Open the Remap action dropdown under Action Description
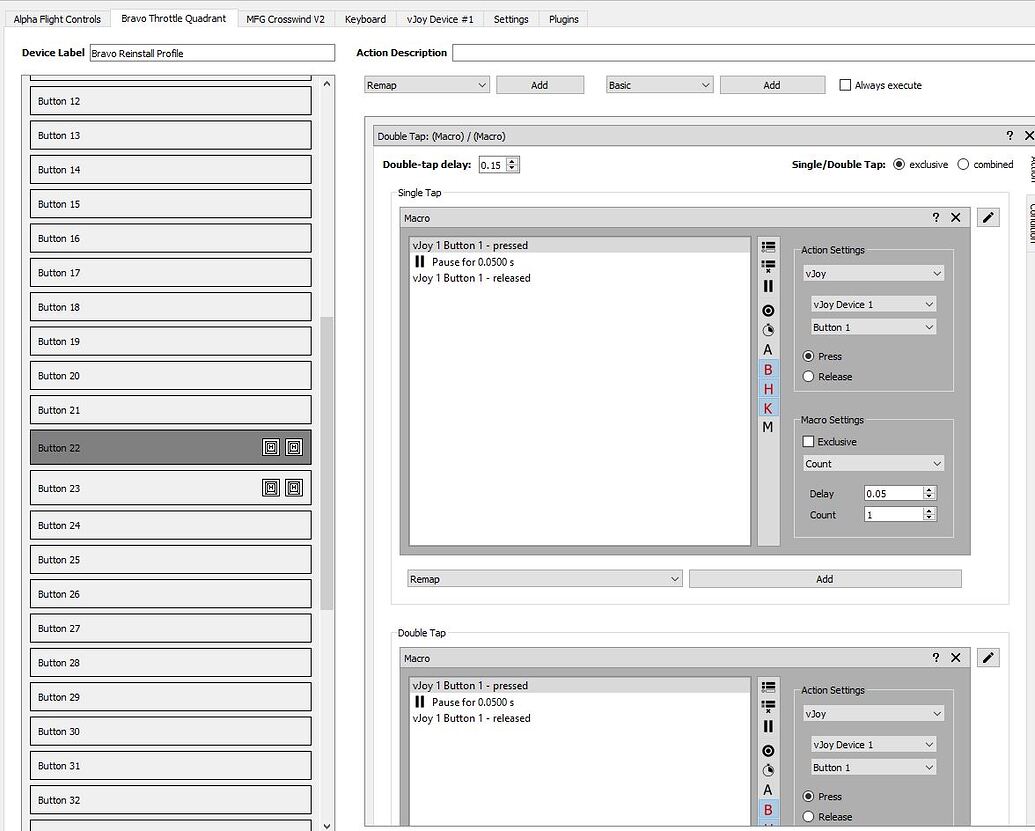Viewport: 1035px width, 831px height. (427, 85)
